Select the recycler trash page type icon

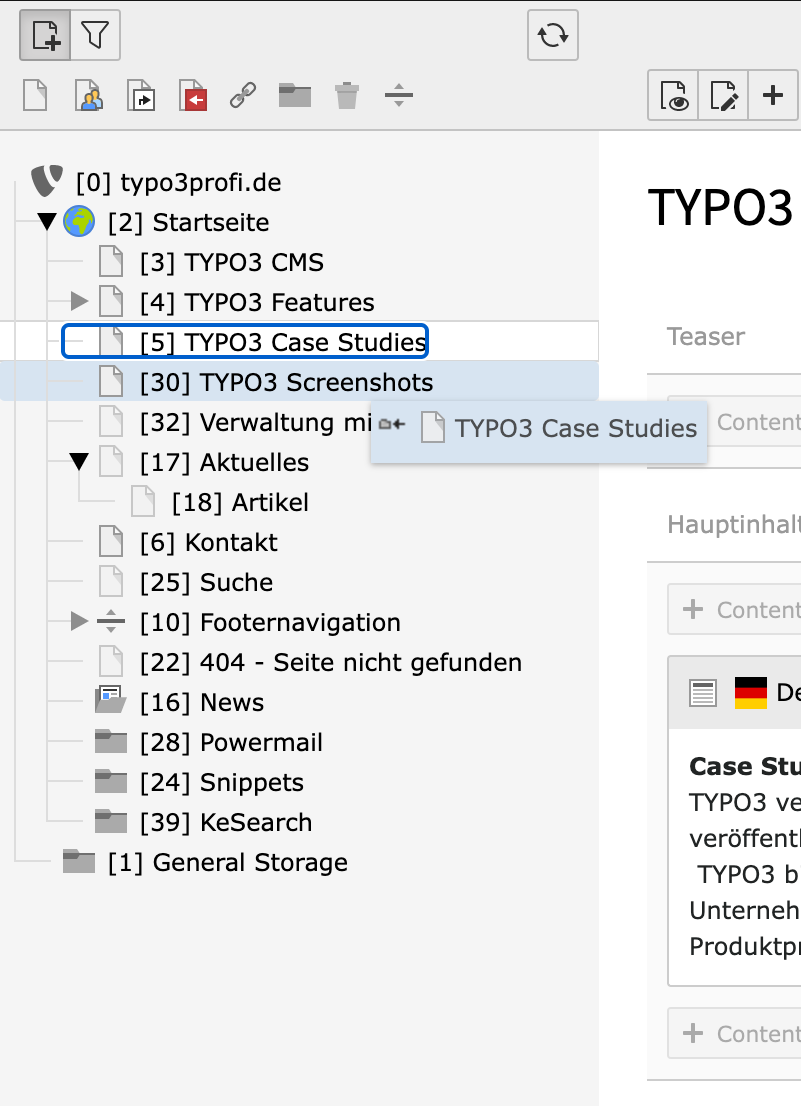(x=347, y=95)
